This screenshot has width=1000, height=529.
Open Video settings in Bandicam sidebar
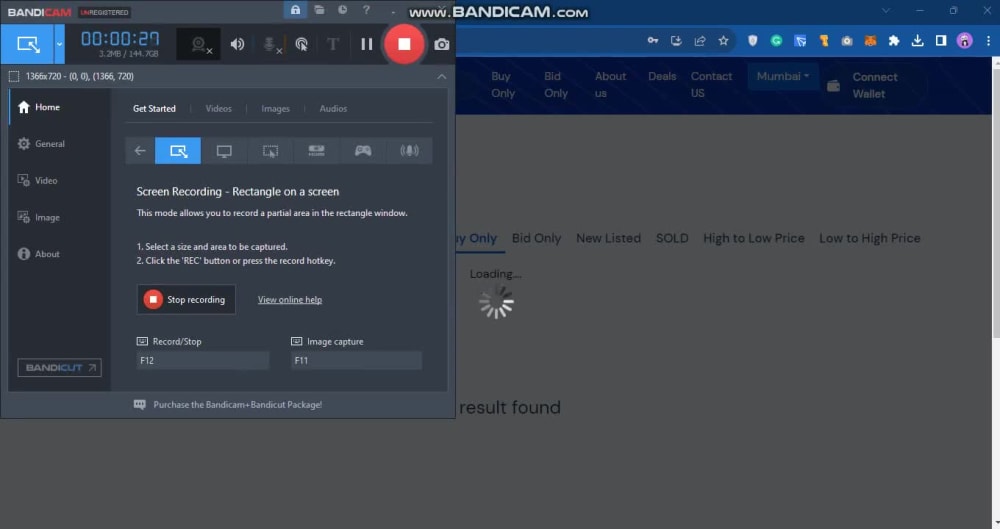(59, 181)
